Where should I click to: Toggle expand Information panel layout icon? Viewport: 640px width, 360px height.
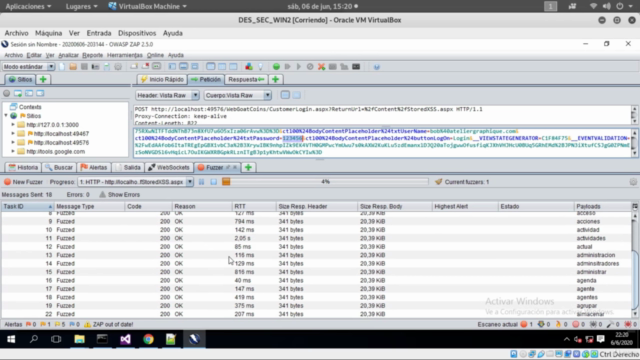pos(184,67)
